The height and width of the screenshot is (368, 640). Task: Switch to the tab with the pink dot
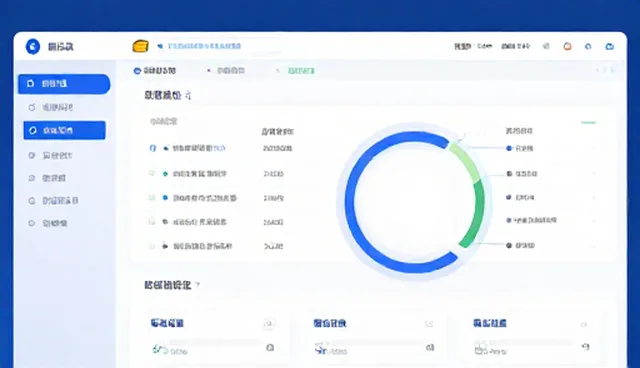coord(226,71)
